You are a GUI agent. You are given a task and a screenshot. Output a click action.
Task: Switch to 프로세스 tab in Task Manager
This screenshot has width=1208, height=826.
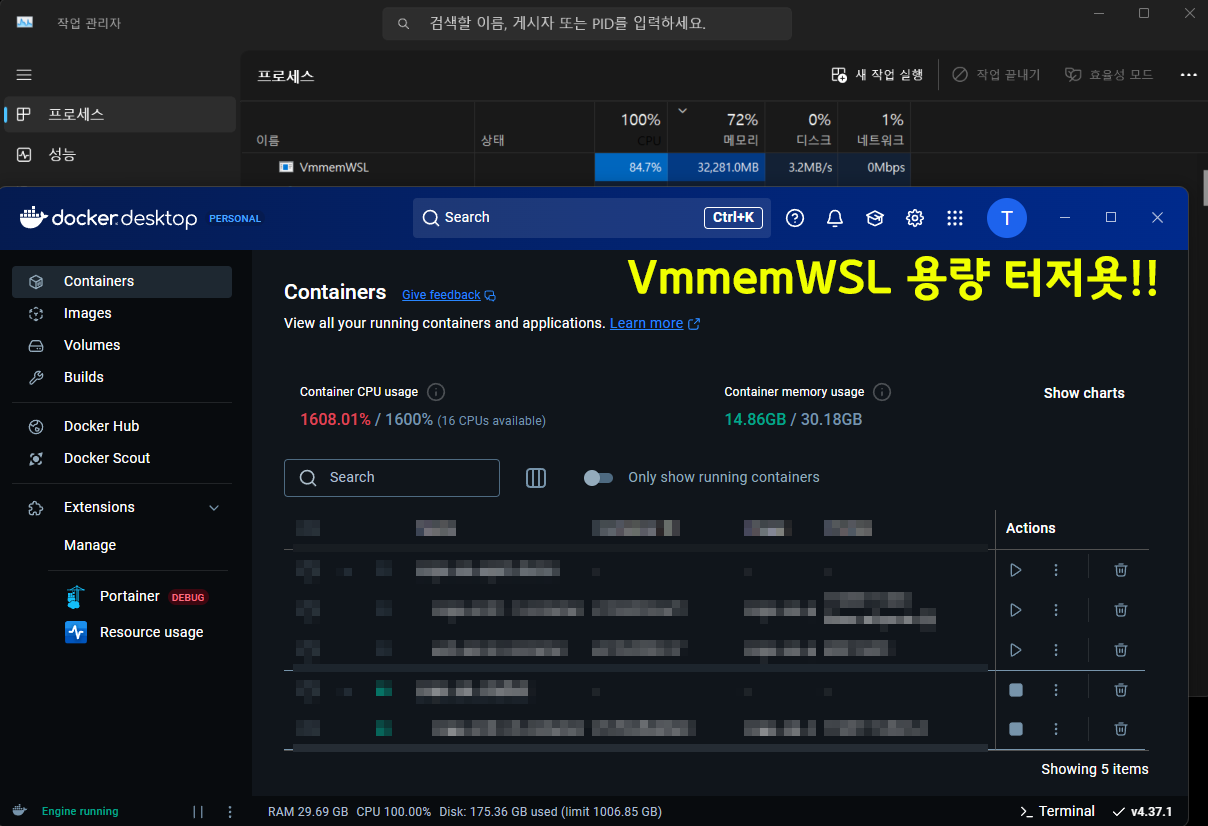coord(120,115)
